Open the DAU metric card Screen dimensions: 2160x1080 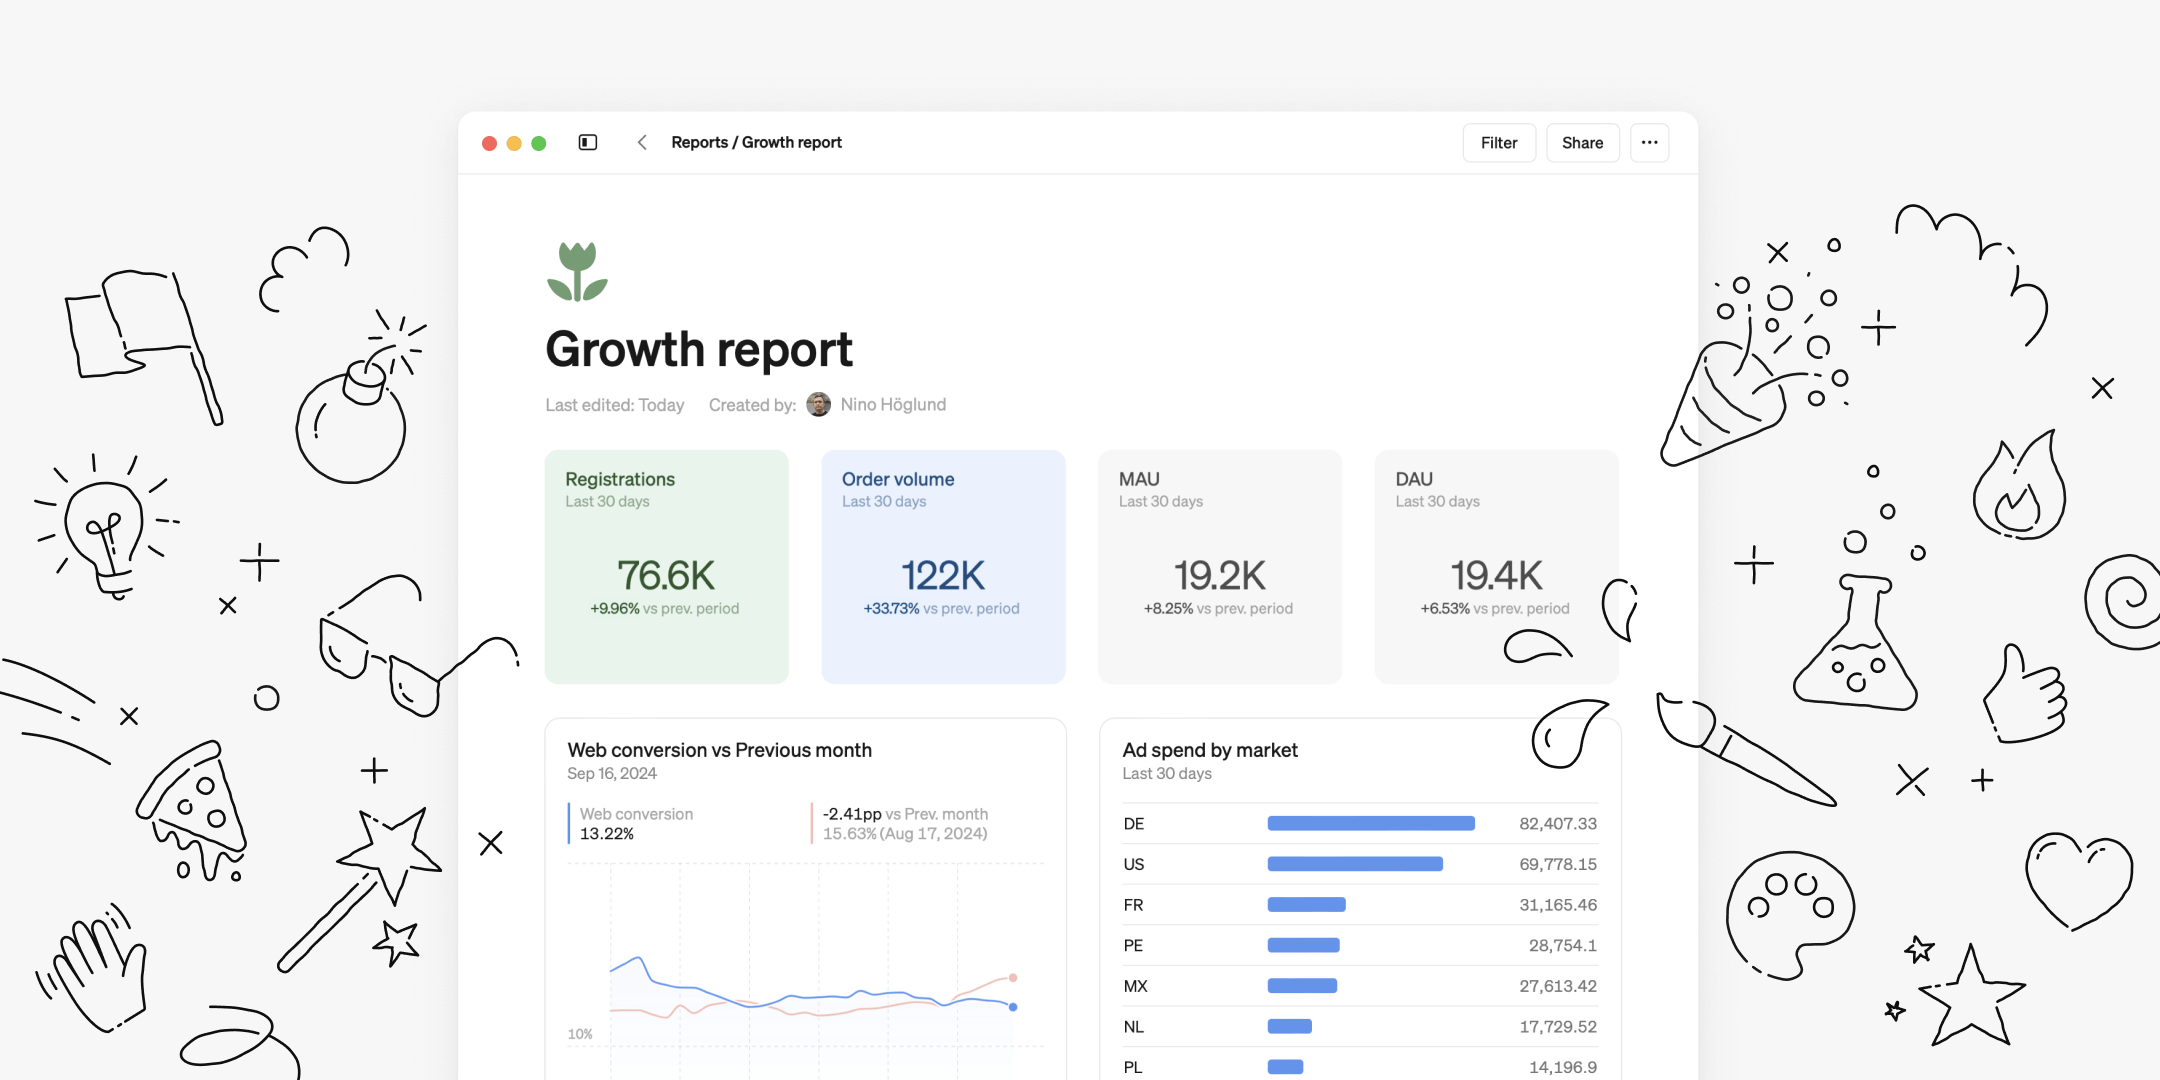1496,566
